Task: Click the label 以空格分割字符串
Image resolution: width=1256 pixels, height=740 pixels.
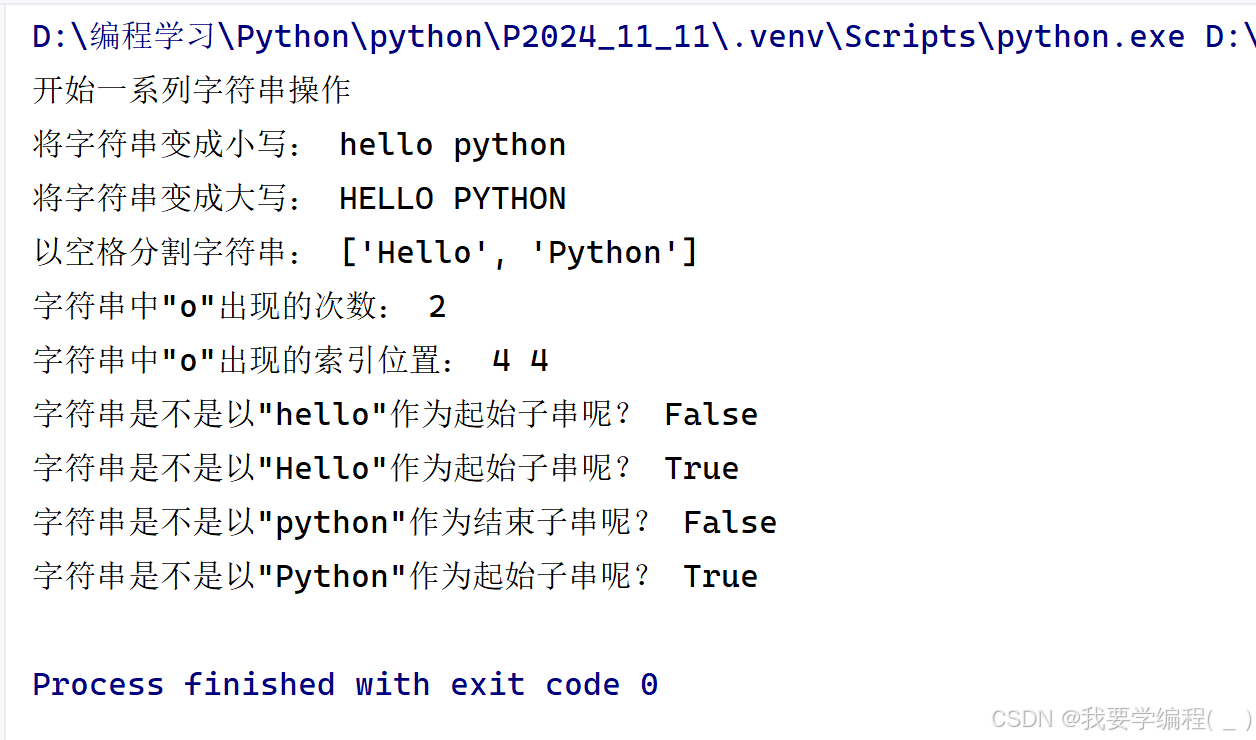Action: [x=168, y=253]
